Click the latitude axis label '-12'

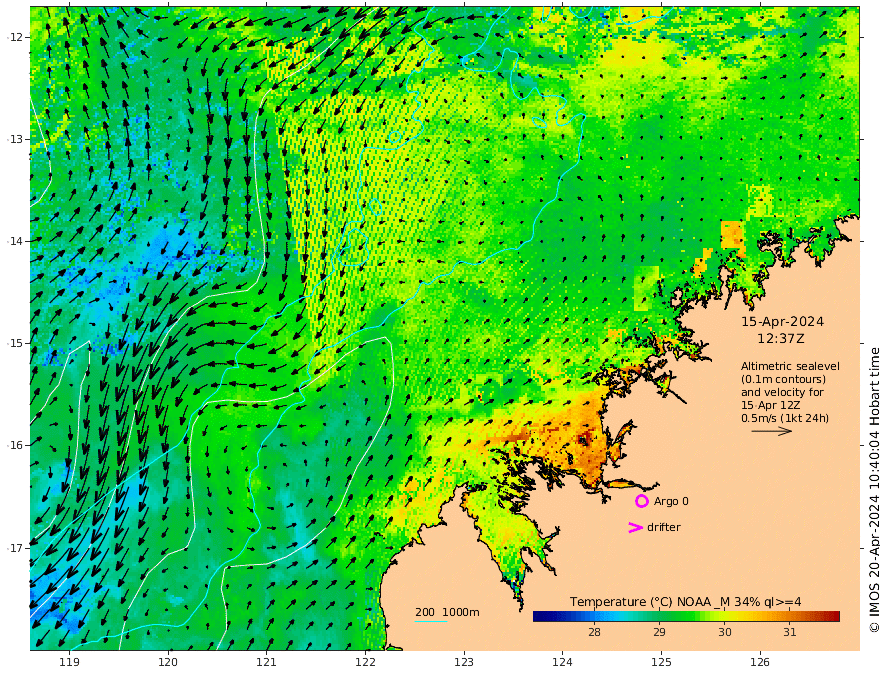coord(15,37)
